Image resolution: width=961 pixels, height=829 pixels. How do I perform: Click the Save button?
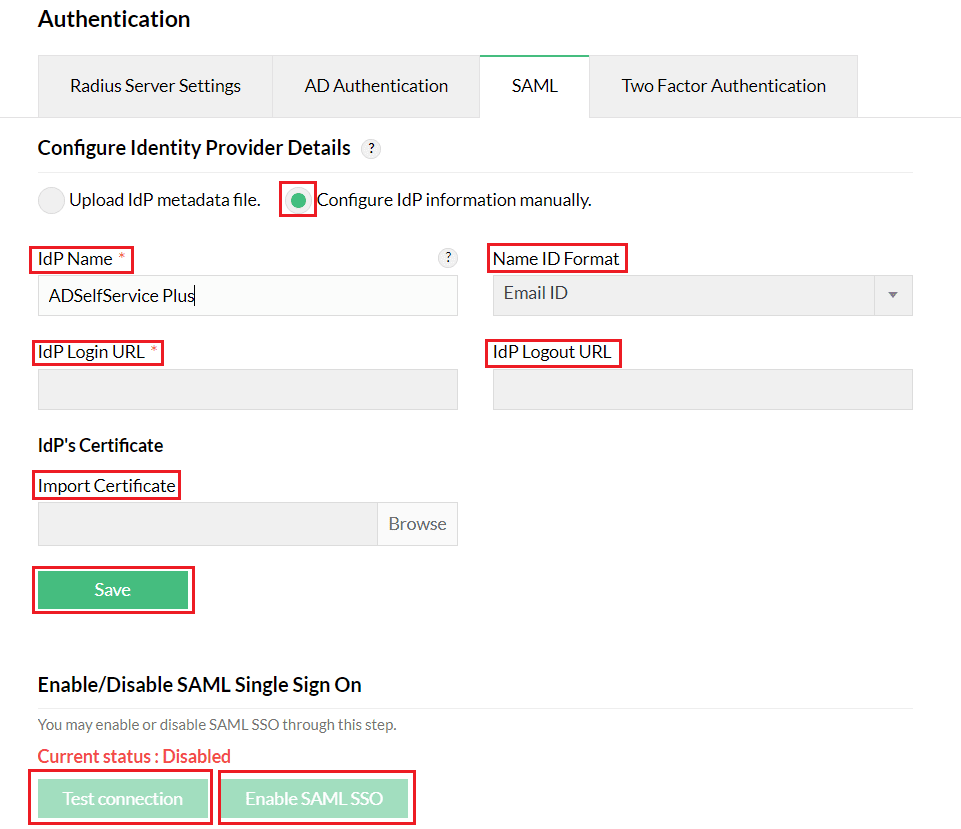point(113,590)
